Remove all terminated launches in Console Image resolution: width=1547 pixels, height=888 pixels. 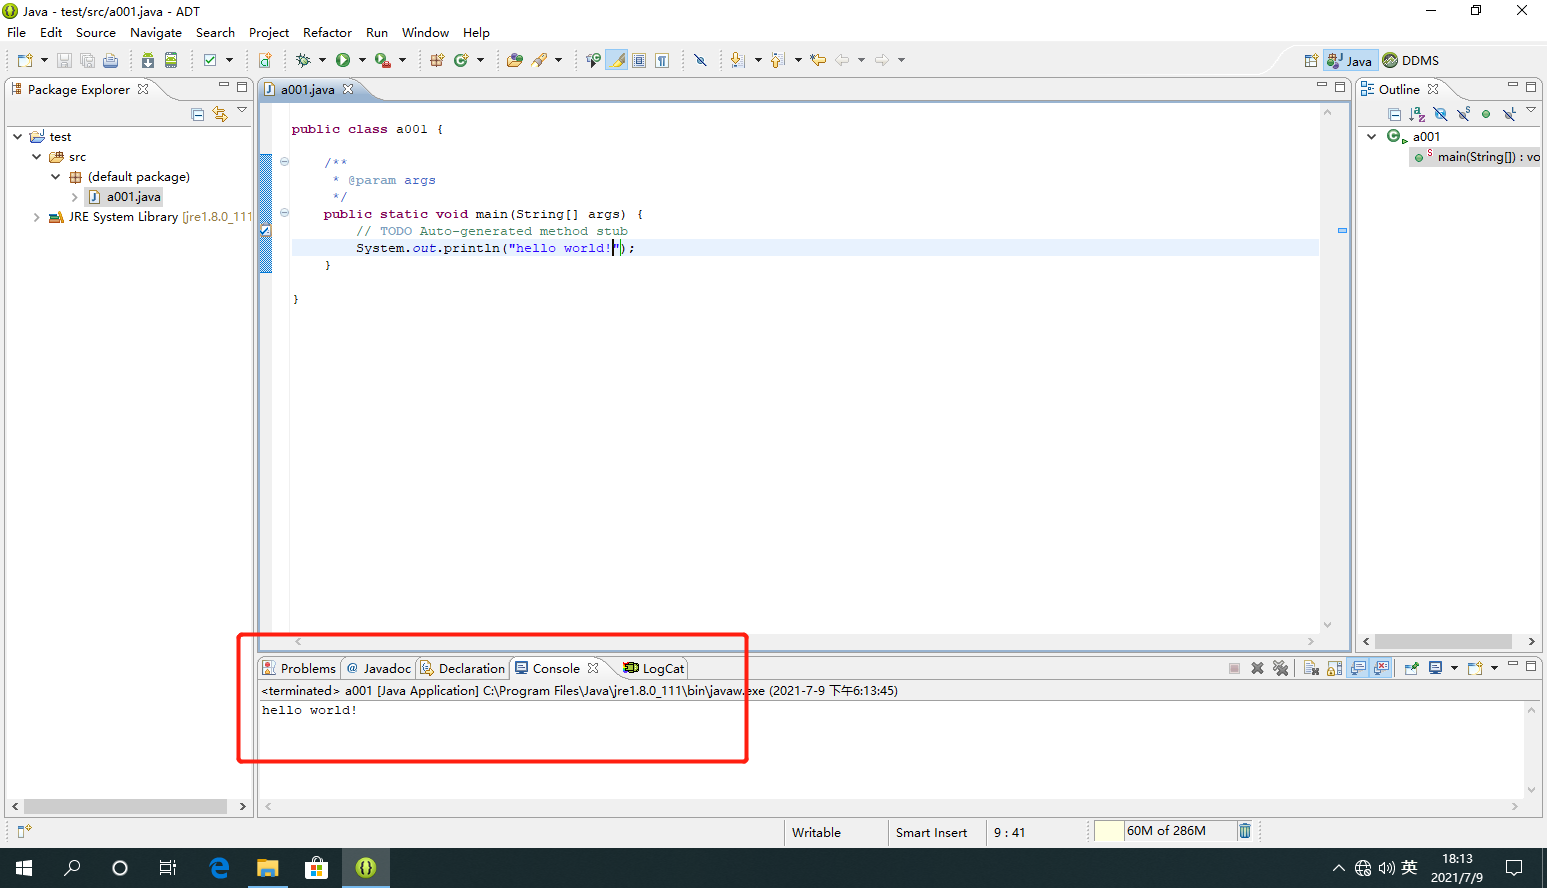1280,668
